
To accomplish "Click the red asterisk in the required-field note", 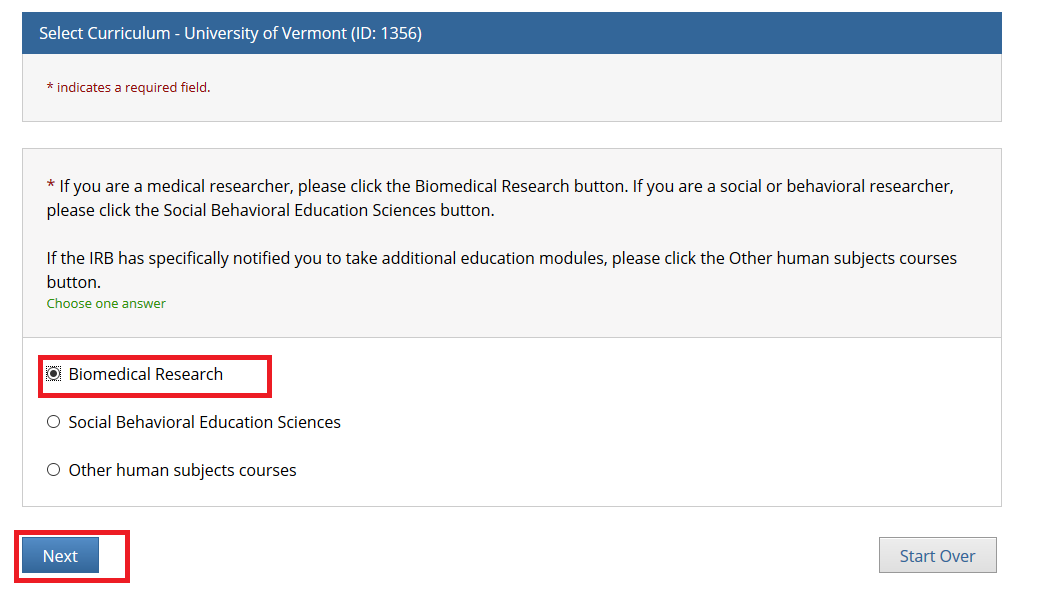I will coord(50,88).
